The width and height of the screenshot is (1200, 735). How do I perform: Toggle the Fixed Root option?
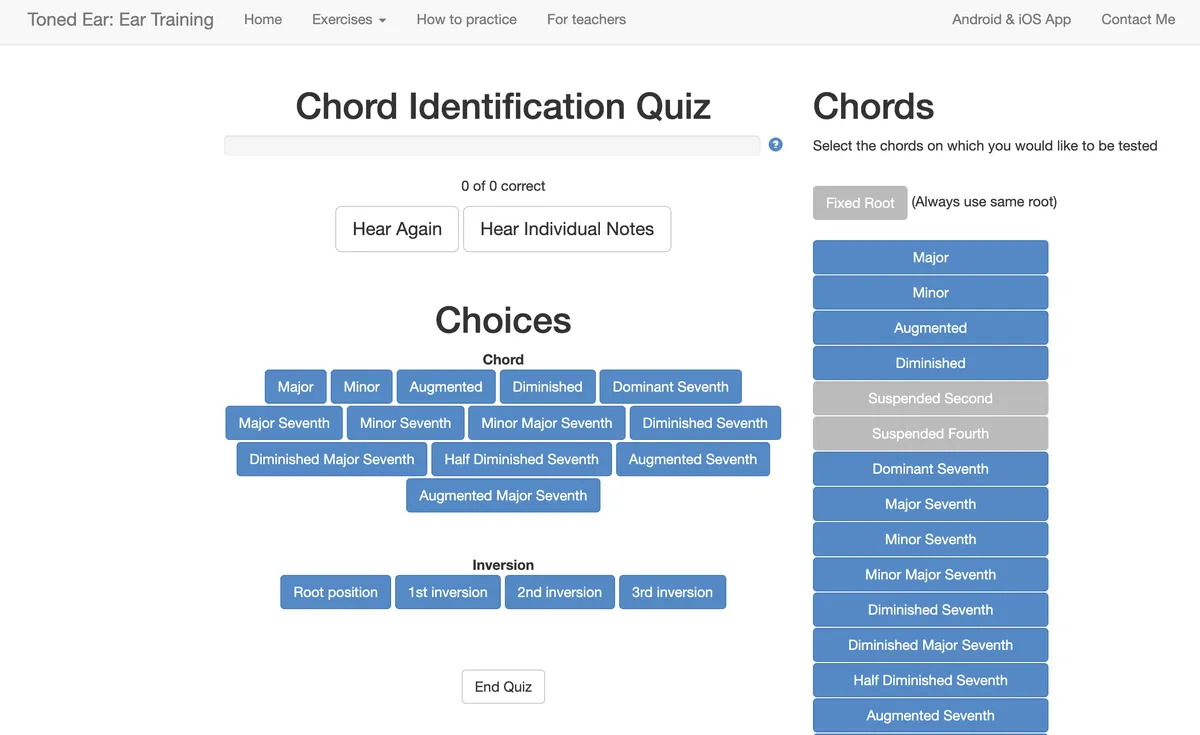click(860, 203)
